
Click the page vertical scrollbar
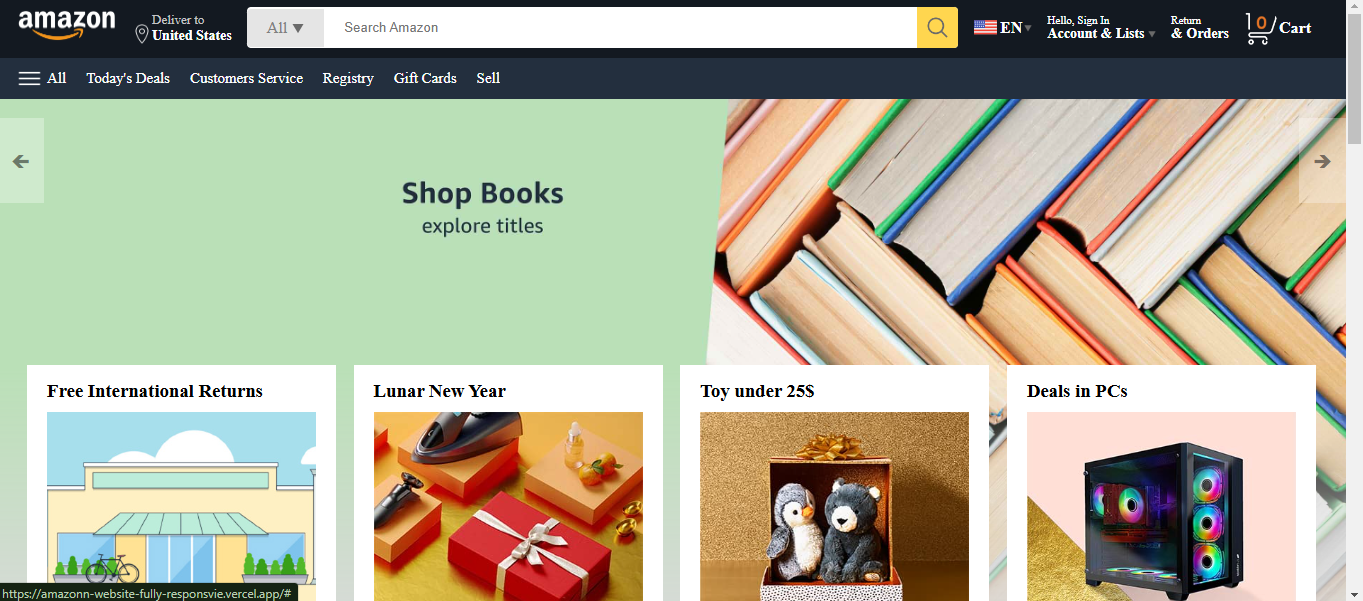[1354, 300]
